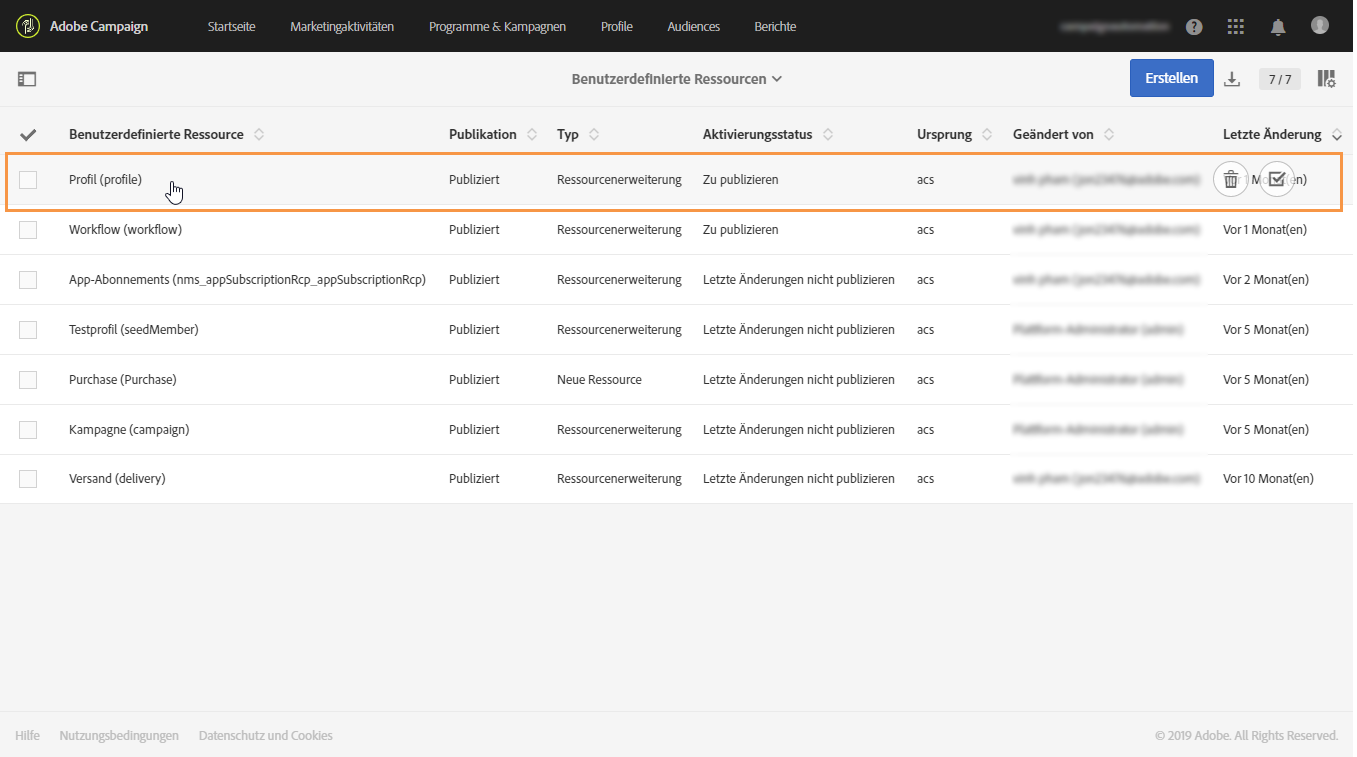Open the Datenschutz und Cookies link
The width and height of the screenshot is (1357, 757).
(x=265, y=736)
